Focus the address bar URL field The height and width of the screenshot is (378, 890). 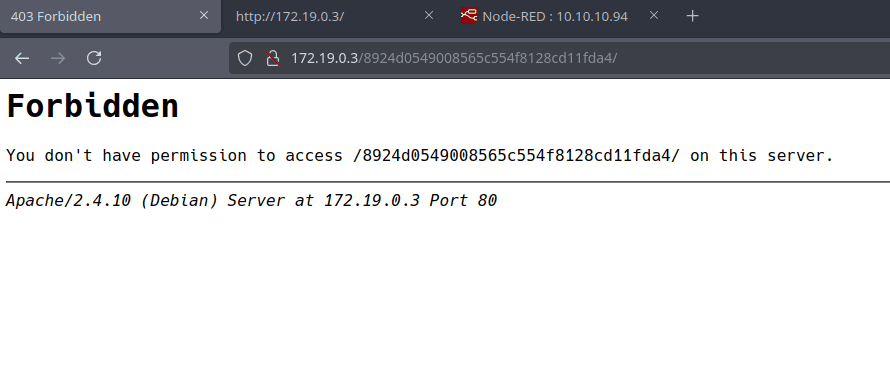(x=559, y=58)
